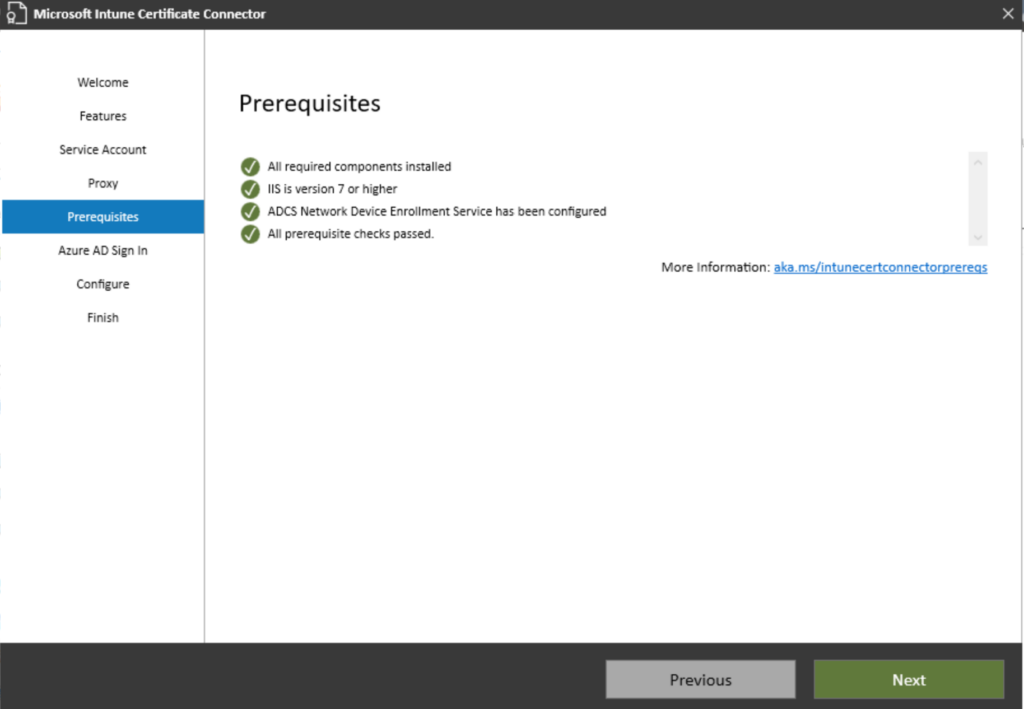Select the text All required components installed

(359, 166)
